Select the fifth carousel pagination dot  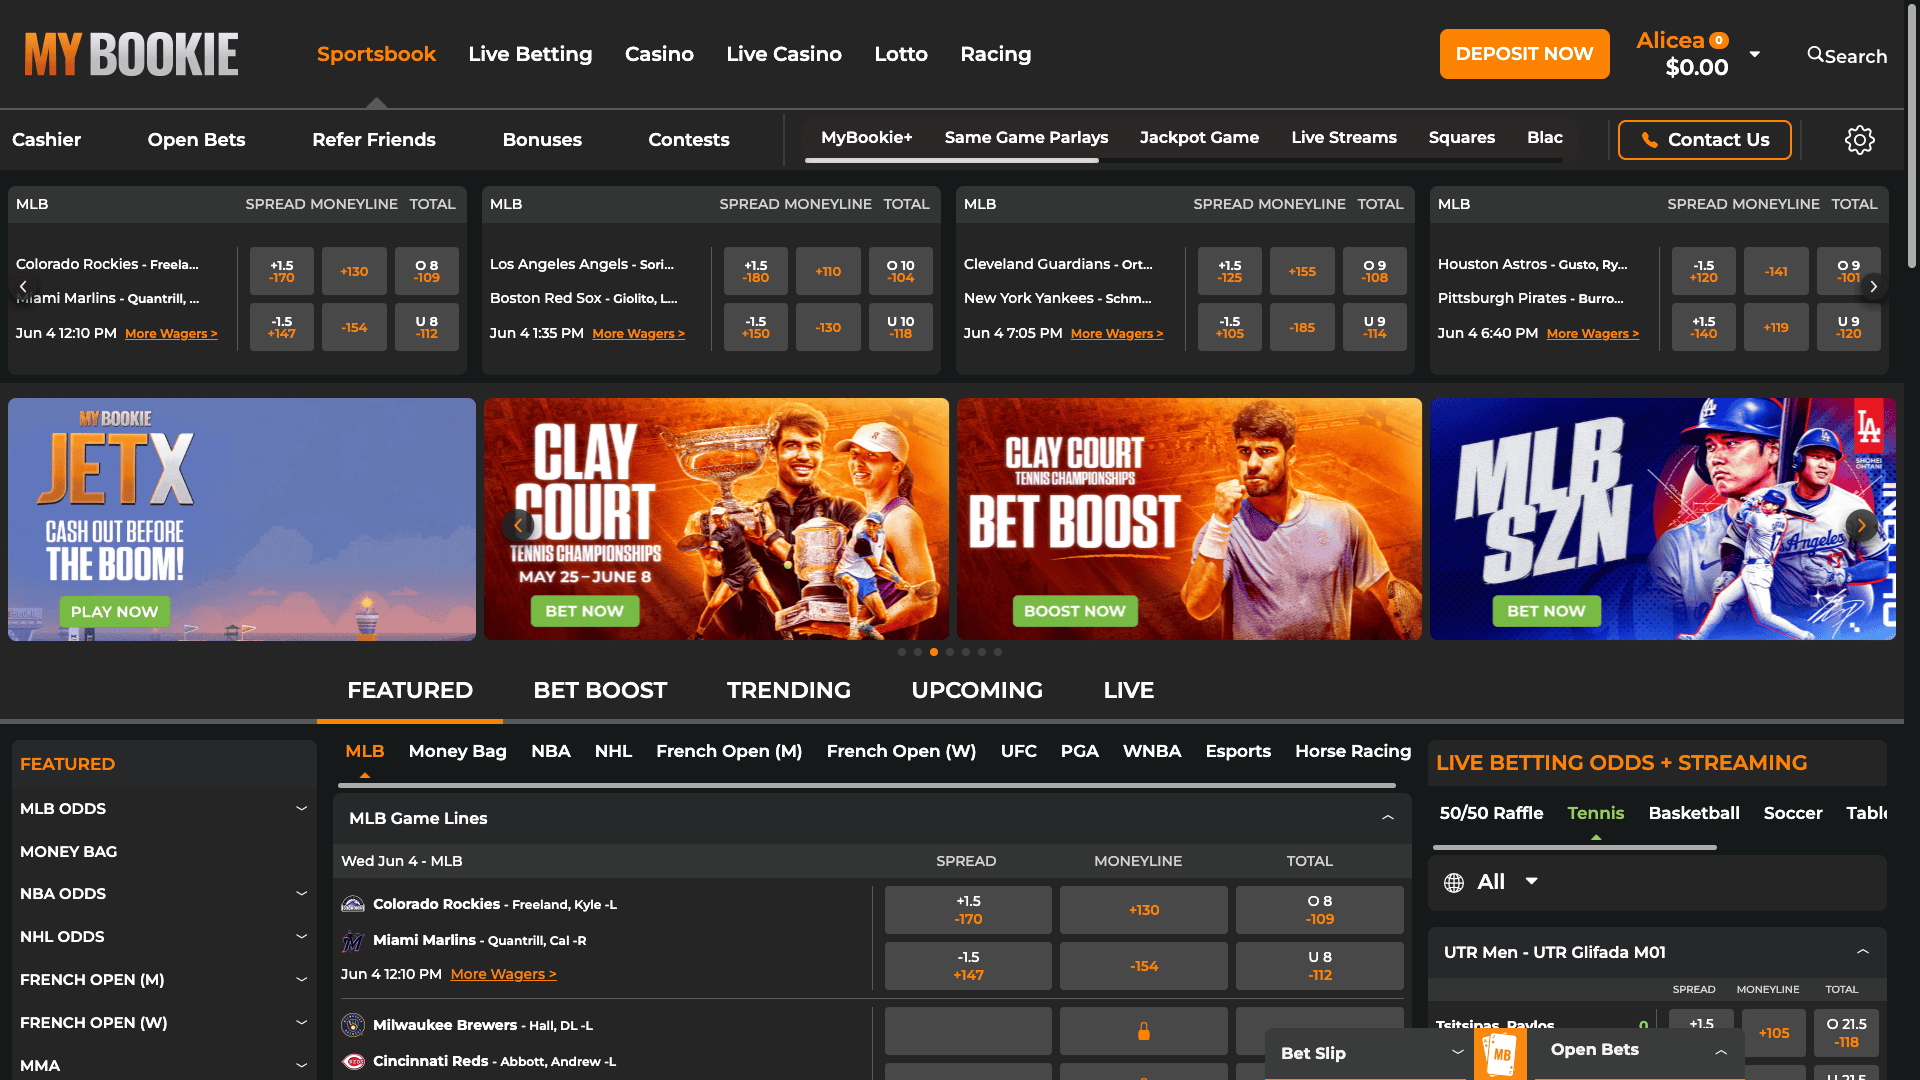click(965, 652)
